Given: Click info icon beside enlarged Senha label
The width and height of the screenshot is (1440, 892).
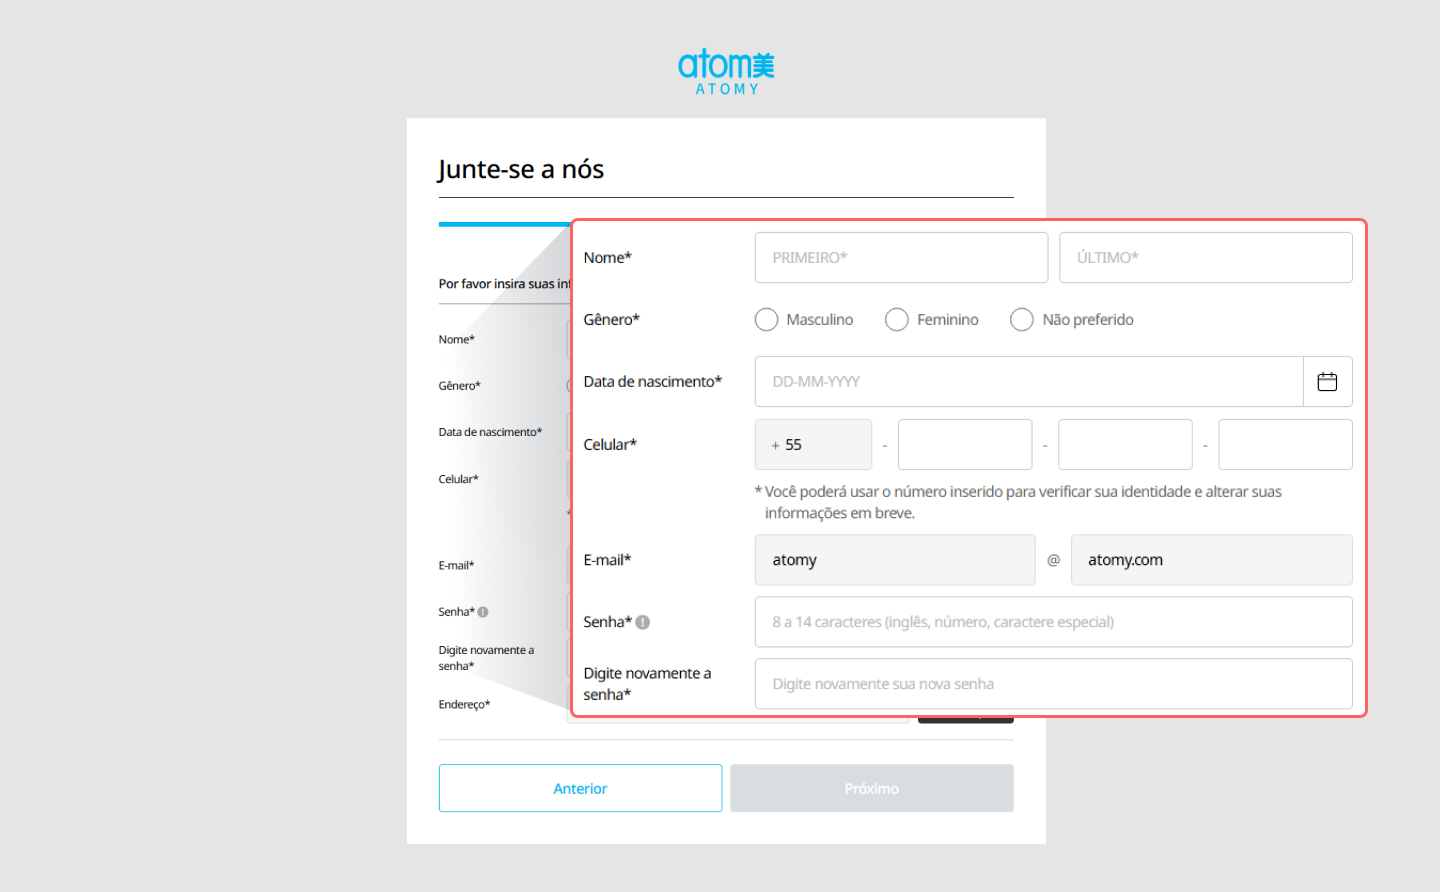Looking at the screenshot, I should pos(643,622).
